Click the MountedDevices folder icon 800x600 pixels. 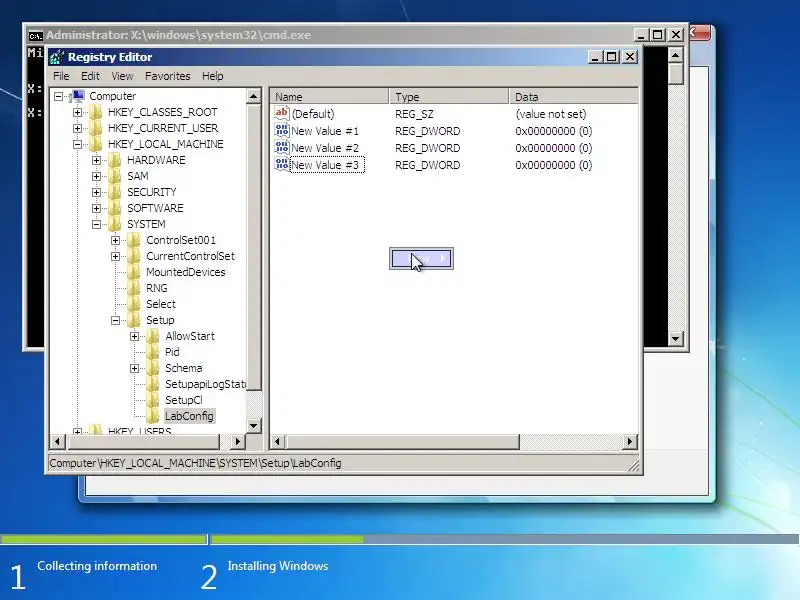click(x=134, y=272)
